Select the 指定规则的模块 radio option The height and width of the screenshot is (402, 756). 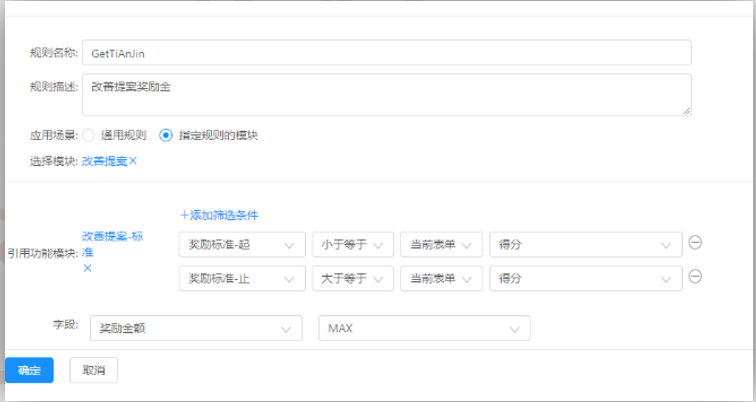pyautogui.click(x=166, y=135)
